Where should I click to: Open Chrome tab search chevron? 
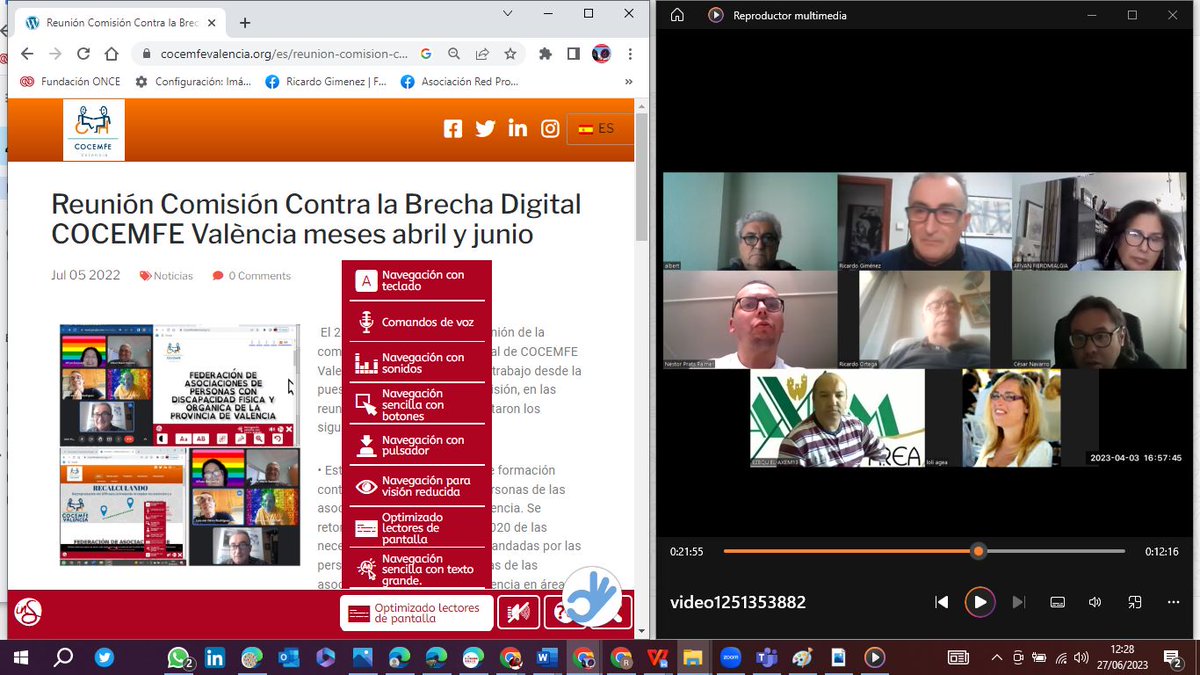point(509,14)
